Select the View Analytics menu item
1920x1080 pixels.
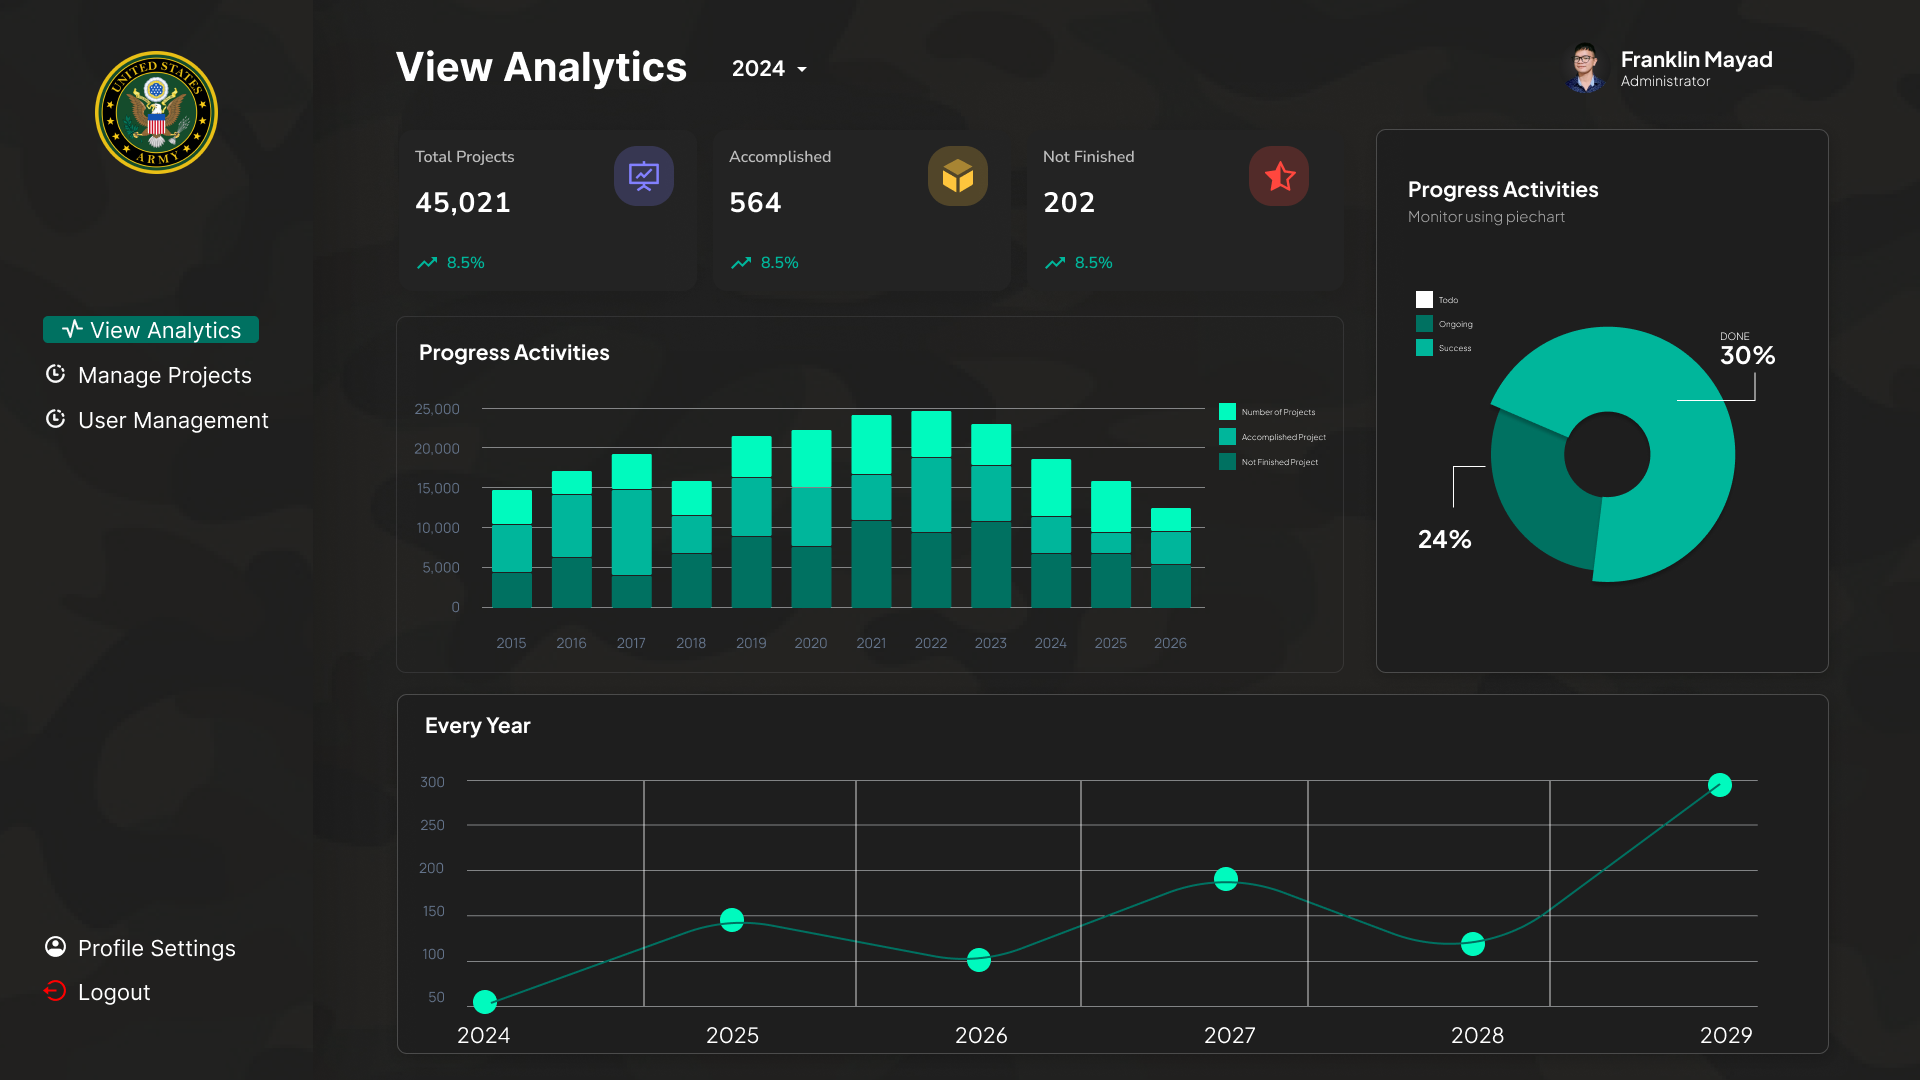click(x=151, y=330)
